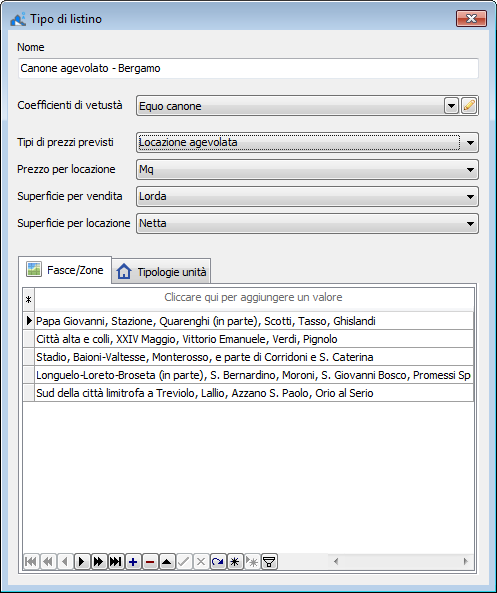Select row 'Papa Giovanni, Stazione, Quarenghi'

(x=254, y=321)
